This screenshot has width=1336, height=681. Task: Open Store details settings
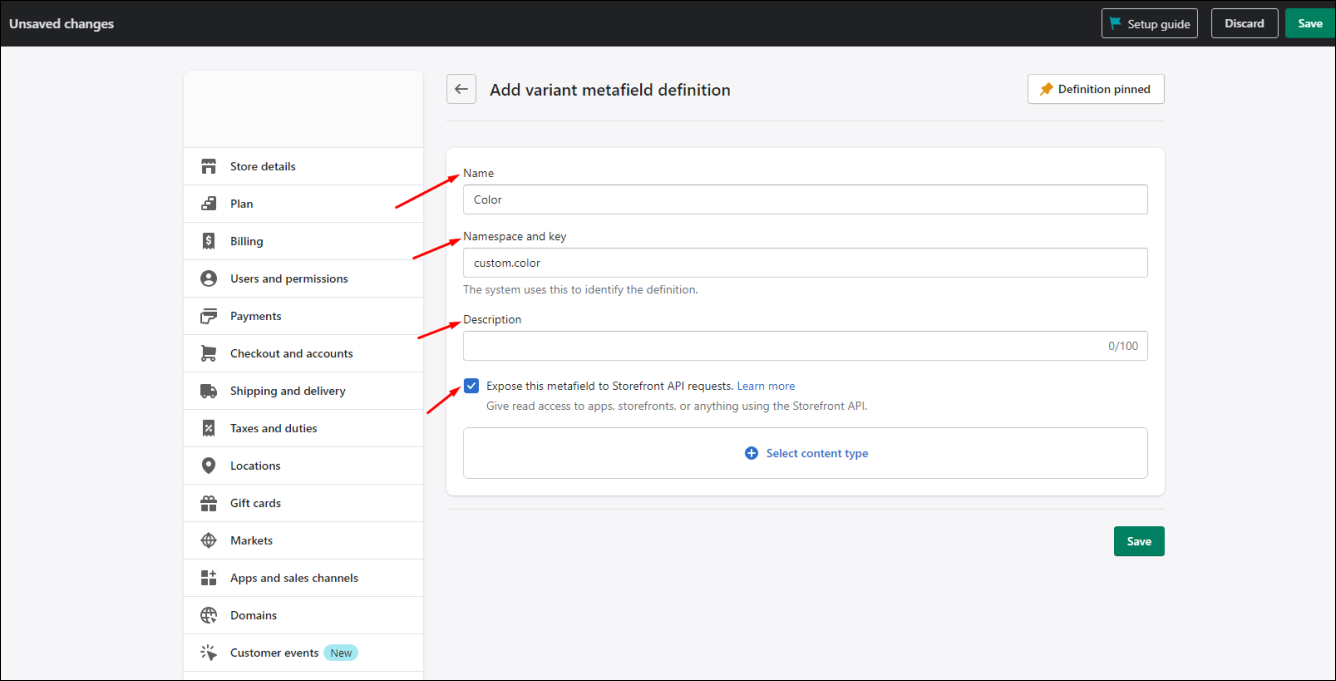pos(304,166)
